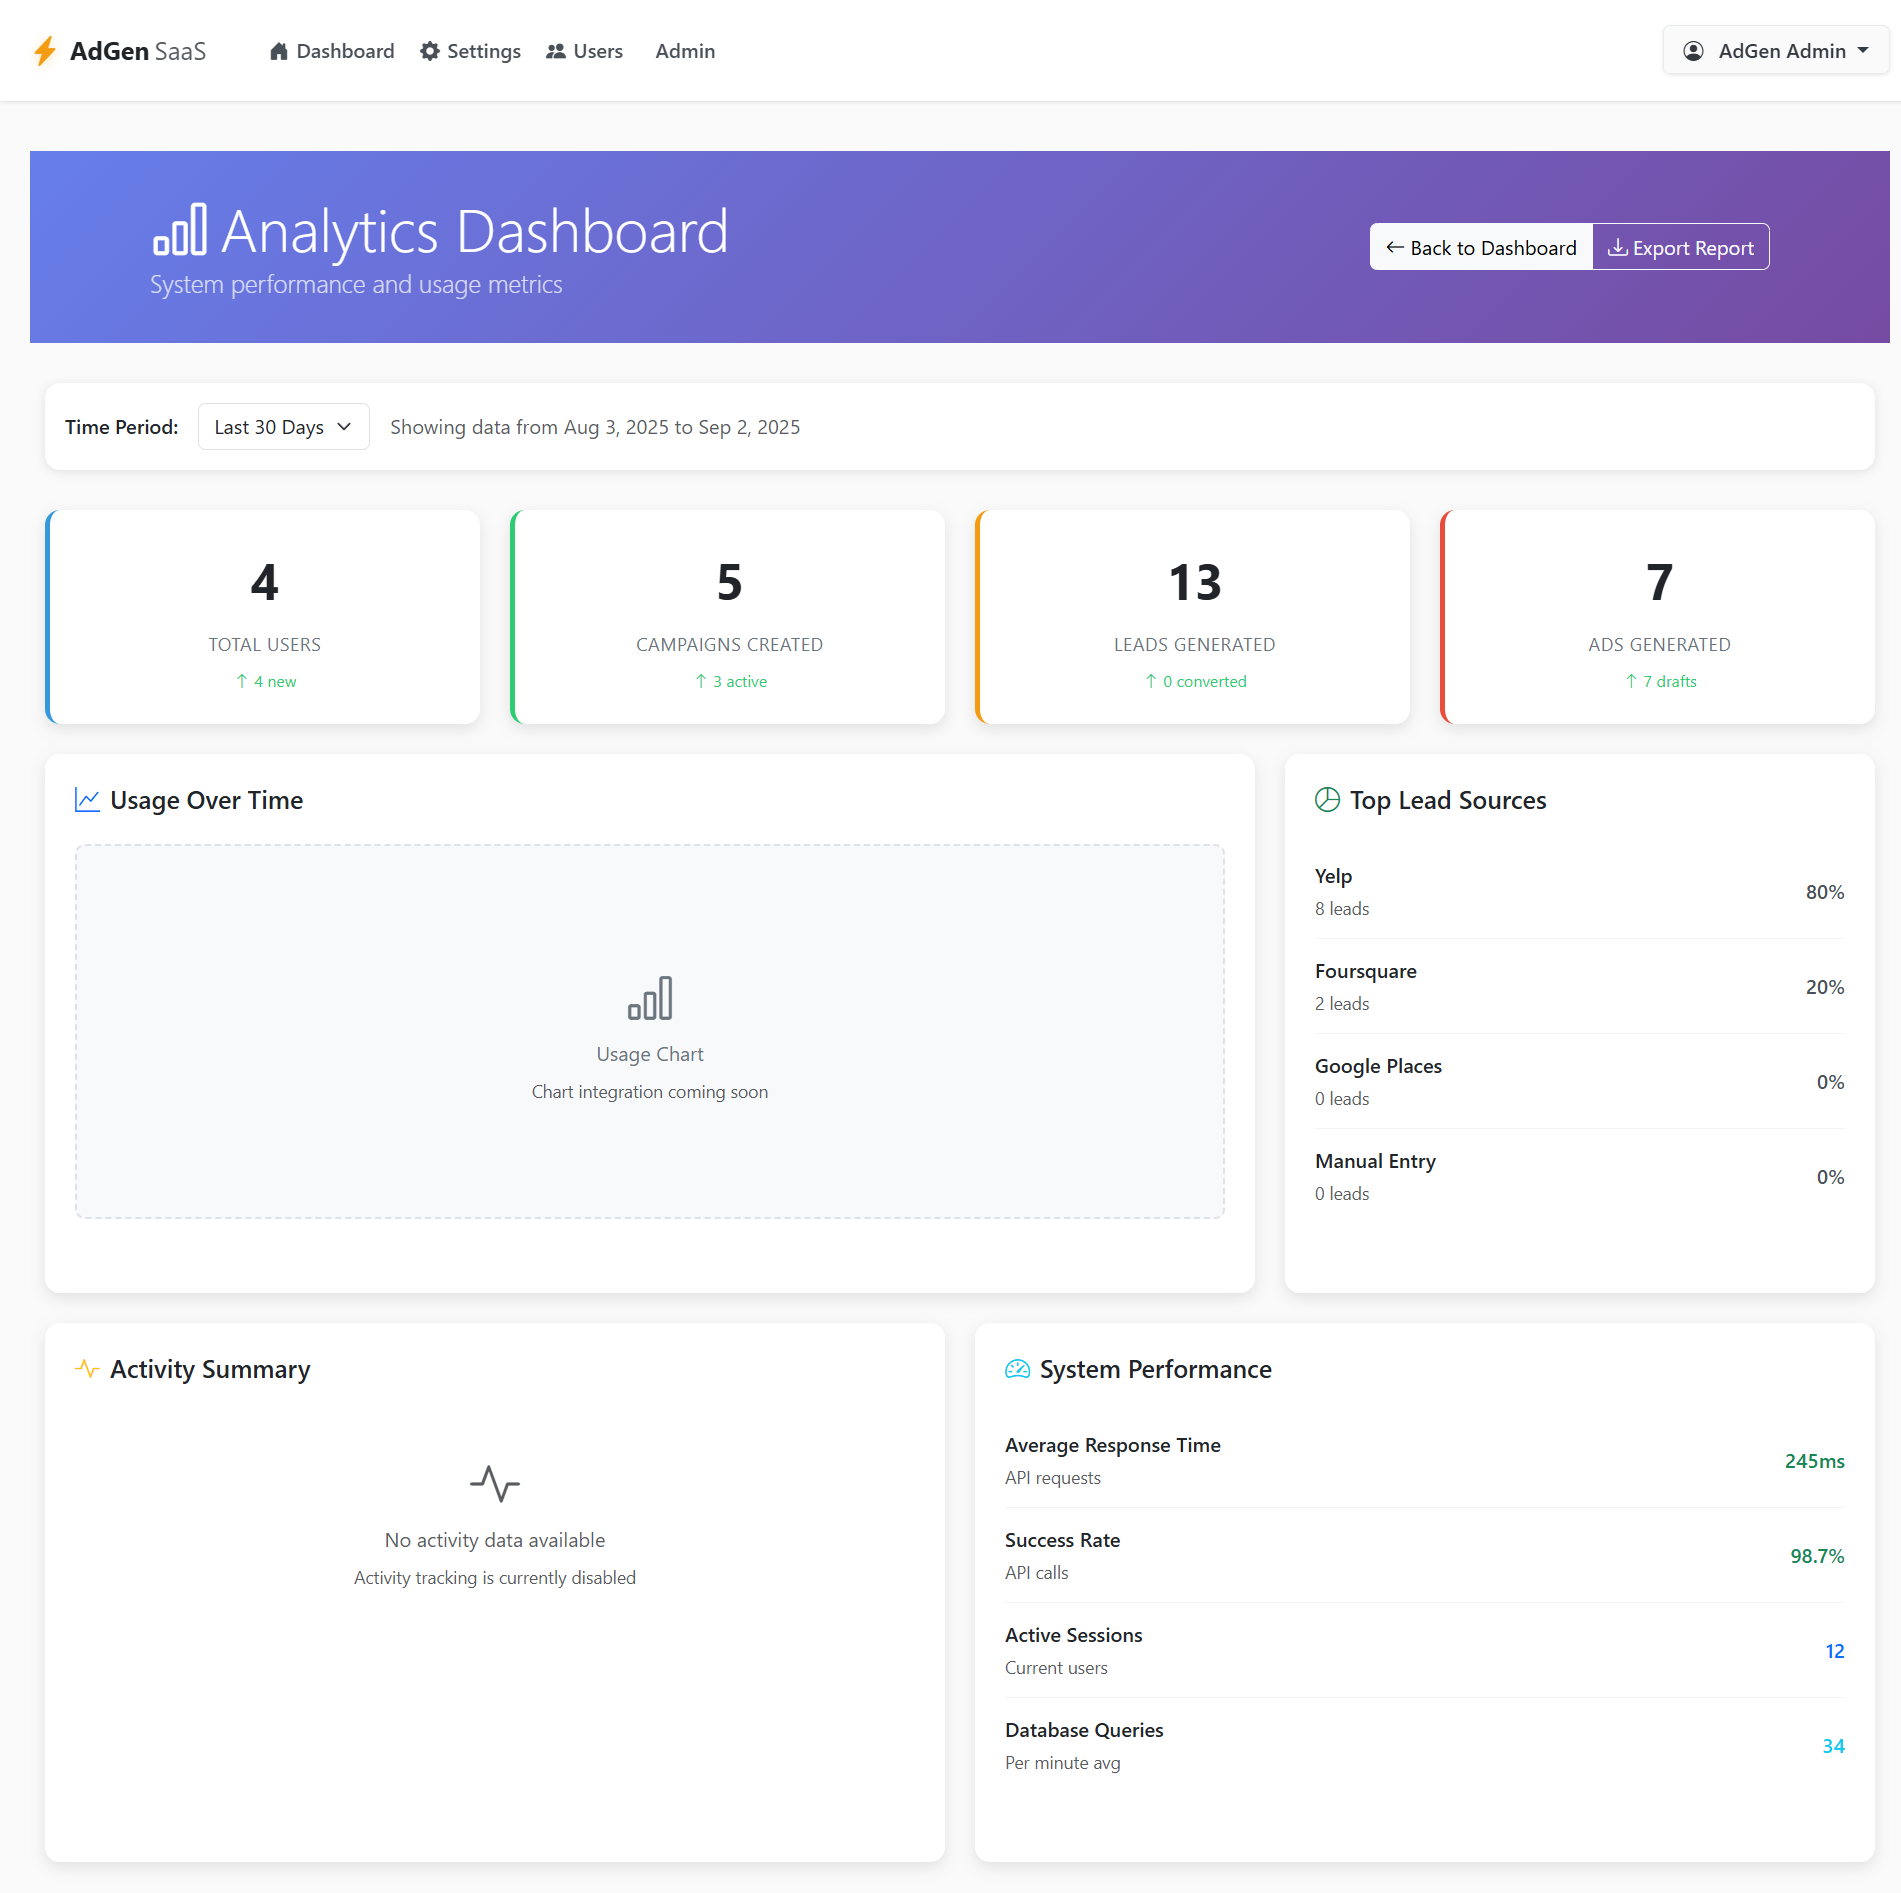Click the Manual Entry lead source row
The image size is (1901, 1893).
point(1580,1177)
